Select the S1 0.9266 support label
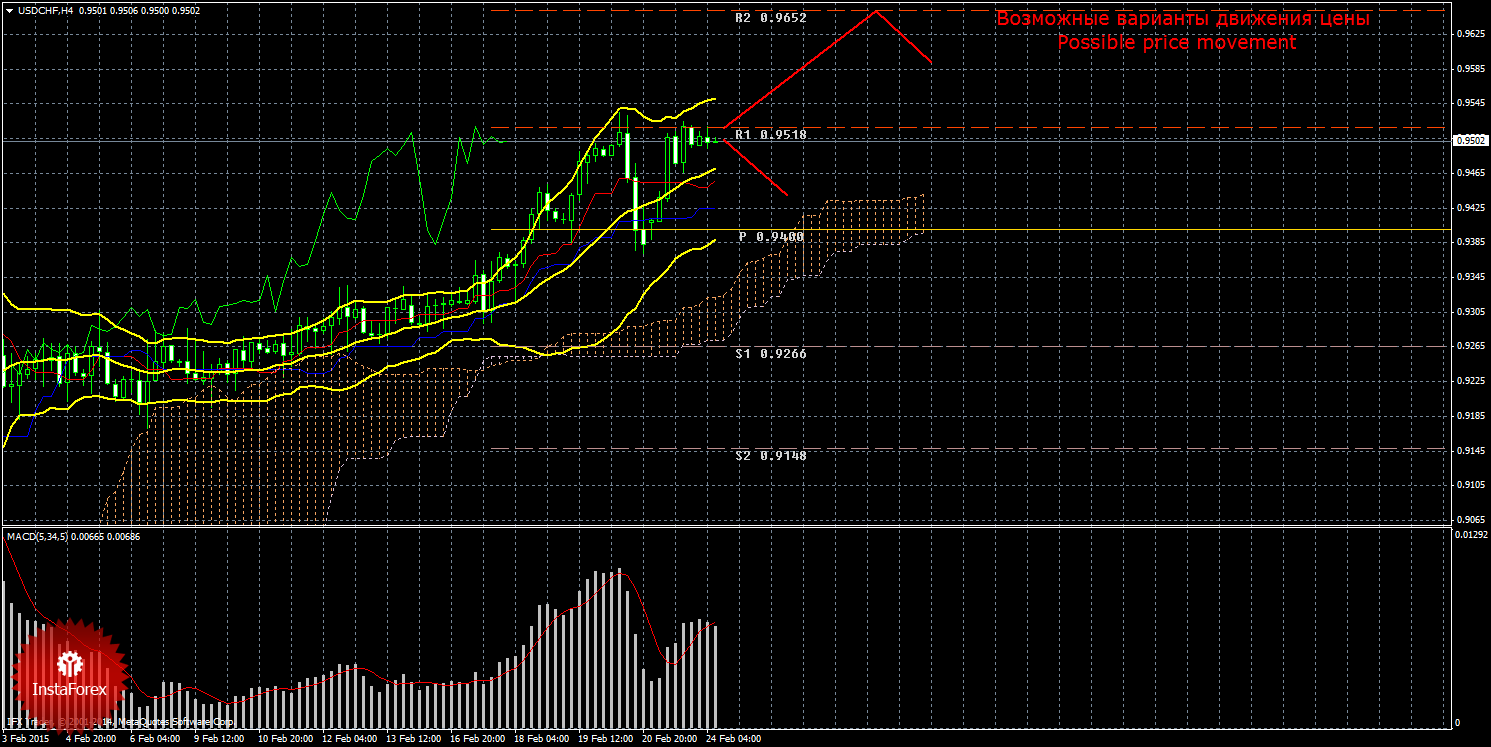1491x747 pixels. [x=770, y=354]
